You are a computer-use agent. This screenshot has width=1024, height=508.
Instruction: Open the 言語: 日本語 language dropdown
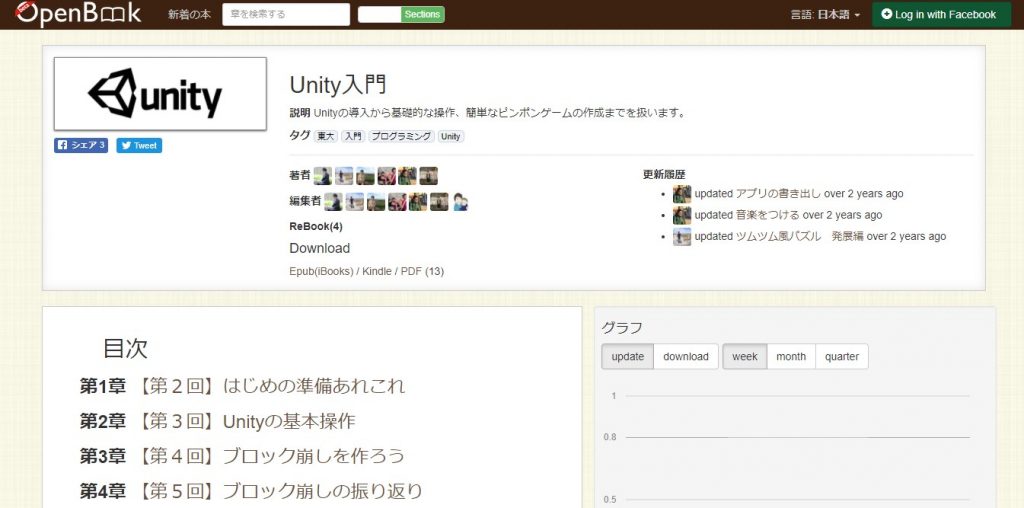[x=825, y=14]
